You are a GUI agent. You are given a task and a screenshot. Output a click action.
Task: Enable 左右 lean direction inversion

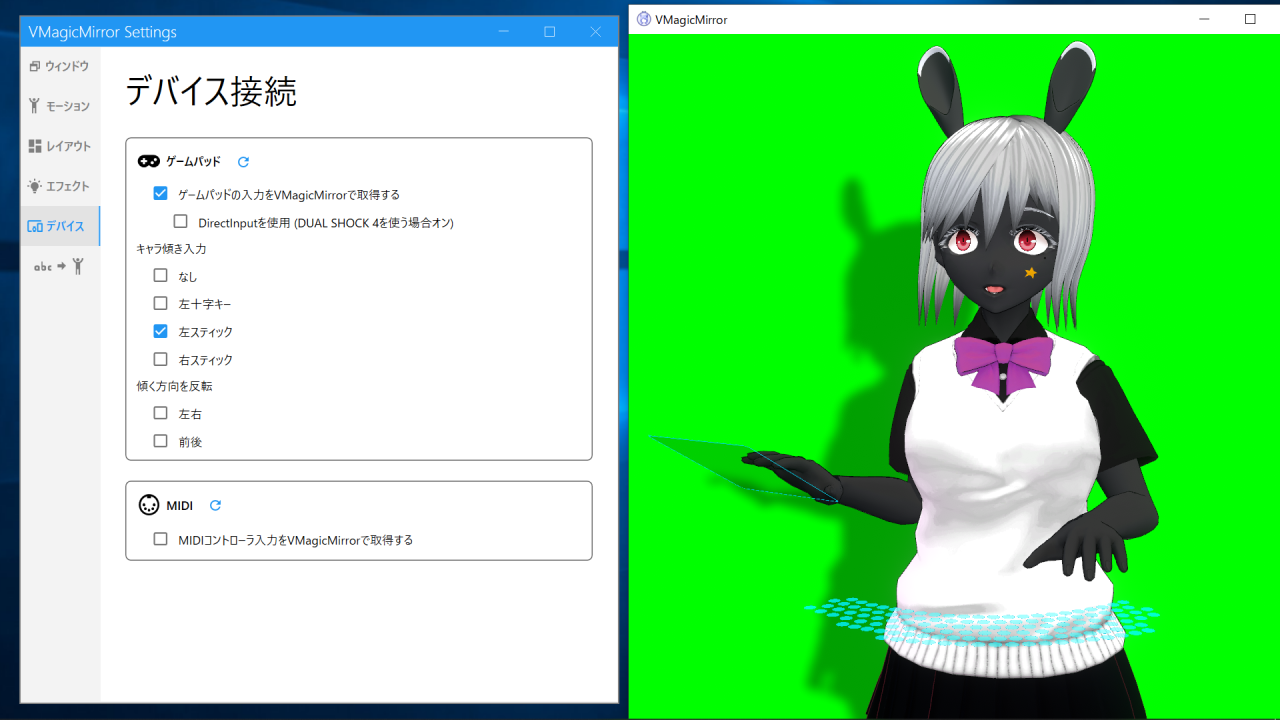pos(160,413)
